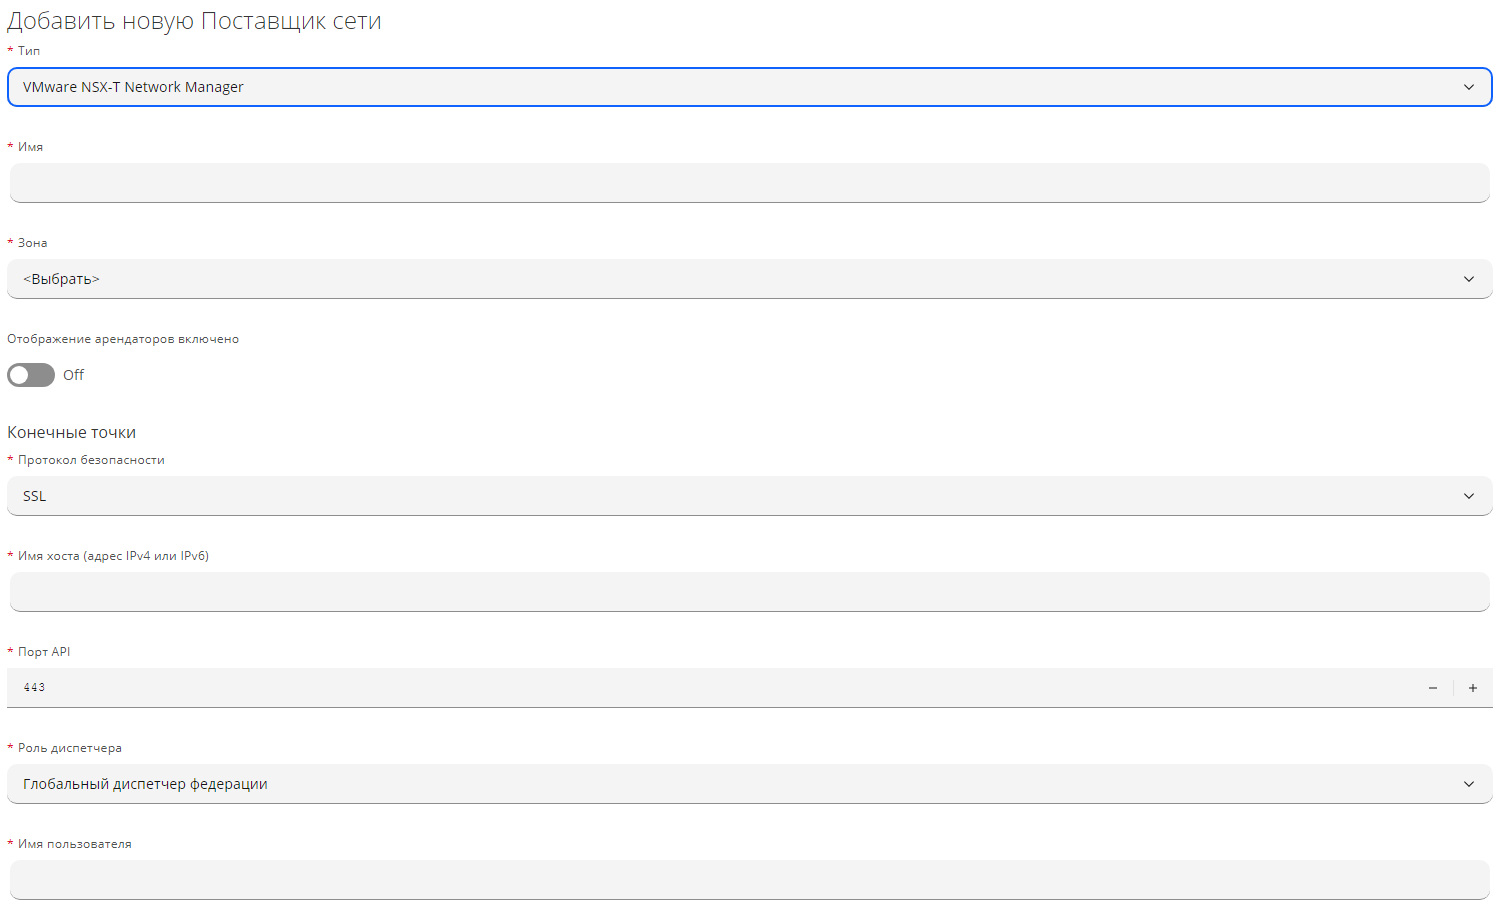Click the Роль диспетчера field label

(x=70, y=748)
